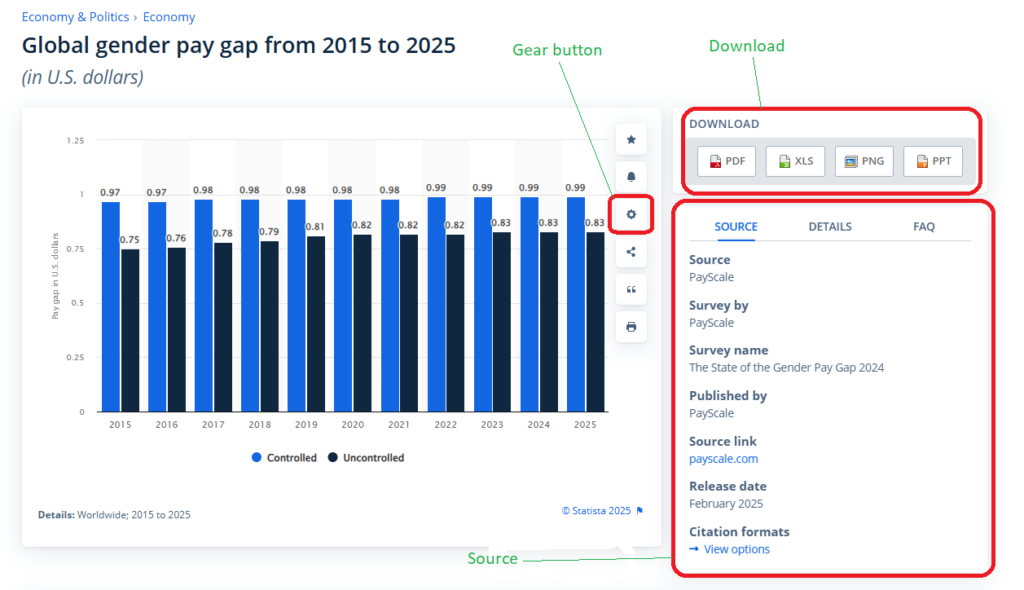Image resolution: width=1024 pixels, height=590 pixels.
Task: Download chart as PDF
Action: [x=726, y=161]
